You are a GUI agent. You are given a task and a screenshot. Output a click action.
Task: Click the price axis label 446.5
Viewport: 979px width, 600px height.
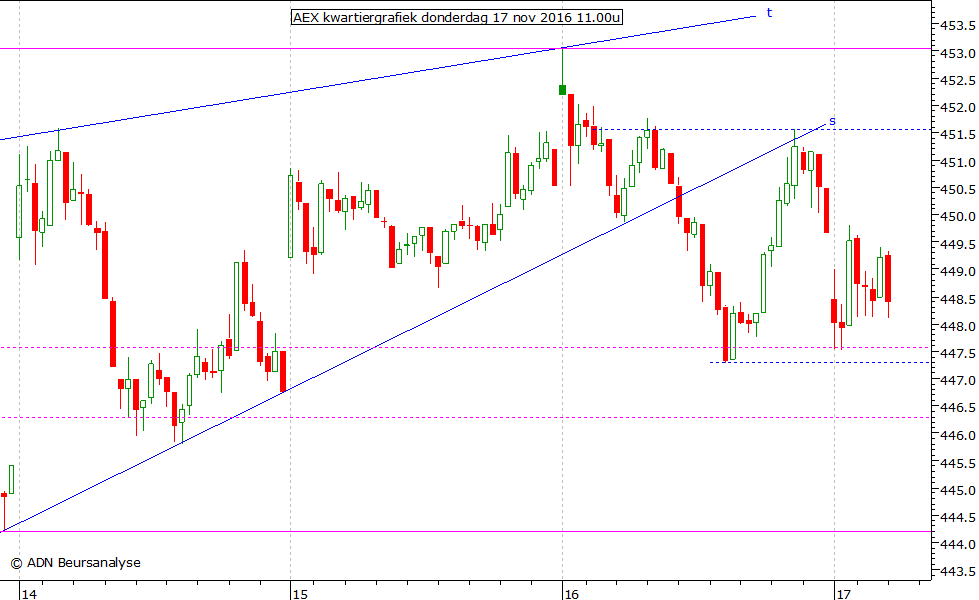click(x=958, y=408)
